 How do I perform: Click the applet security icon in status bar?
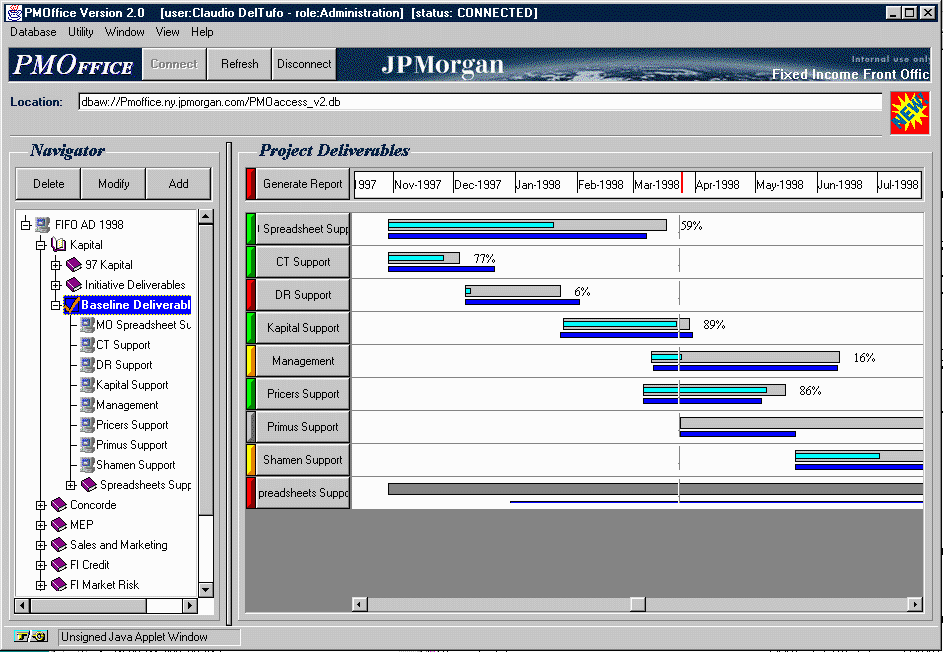[x=31, y=636]
